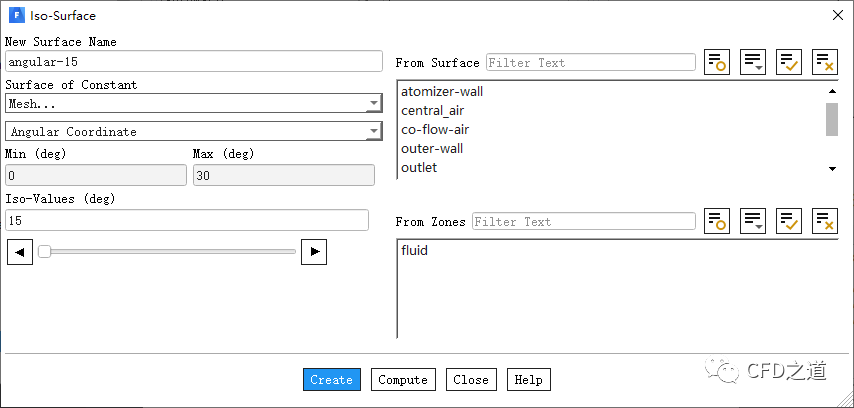Toggle match filter icon for From Zones
The width and height of the screenshot is (854, 408).
click(717, 221)
